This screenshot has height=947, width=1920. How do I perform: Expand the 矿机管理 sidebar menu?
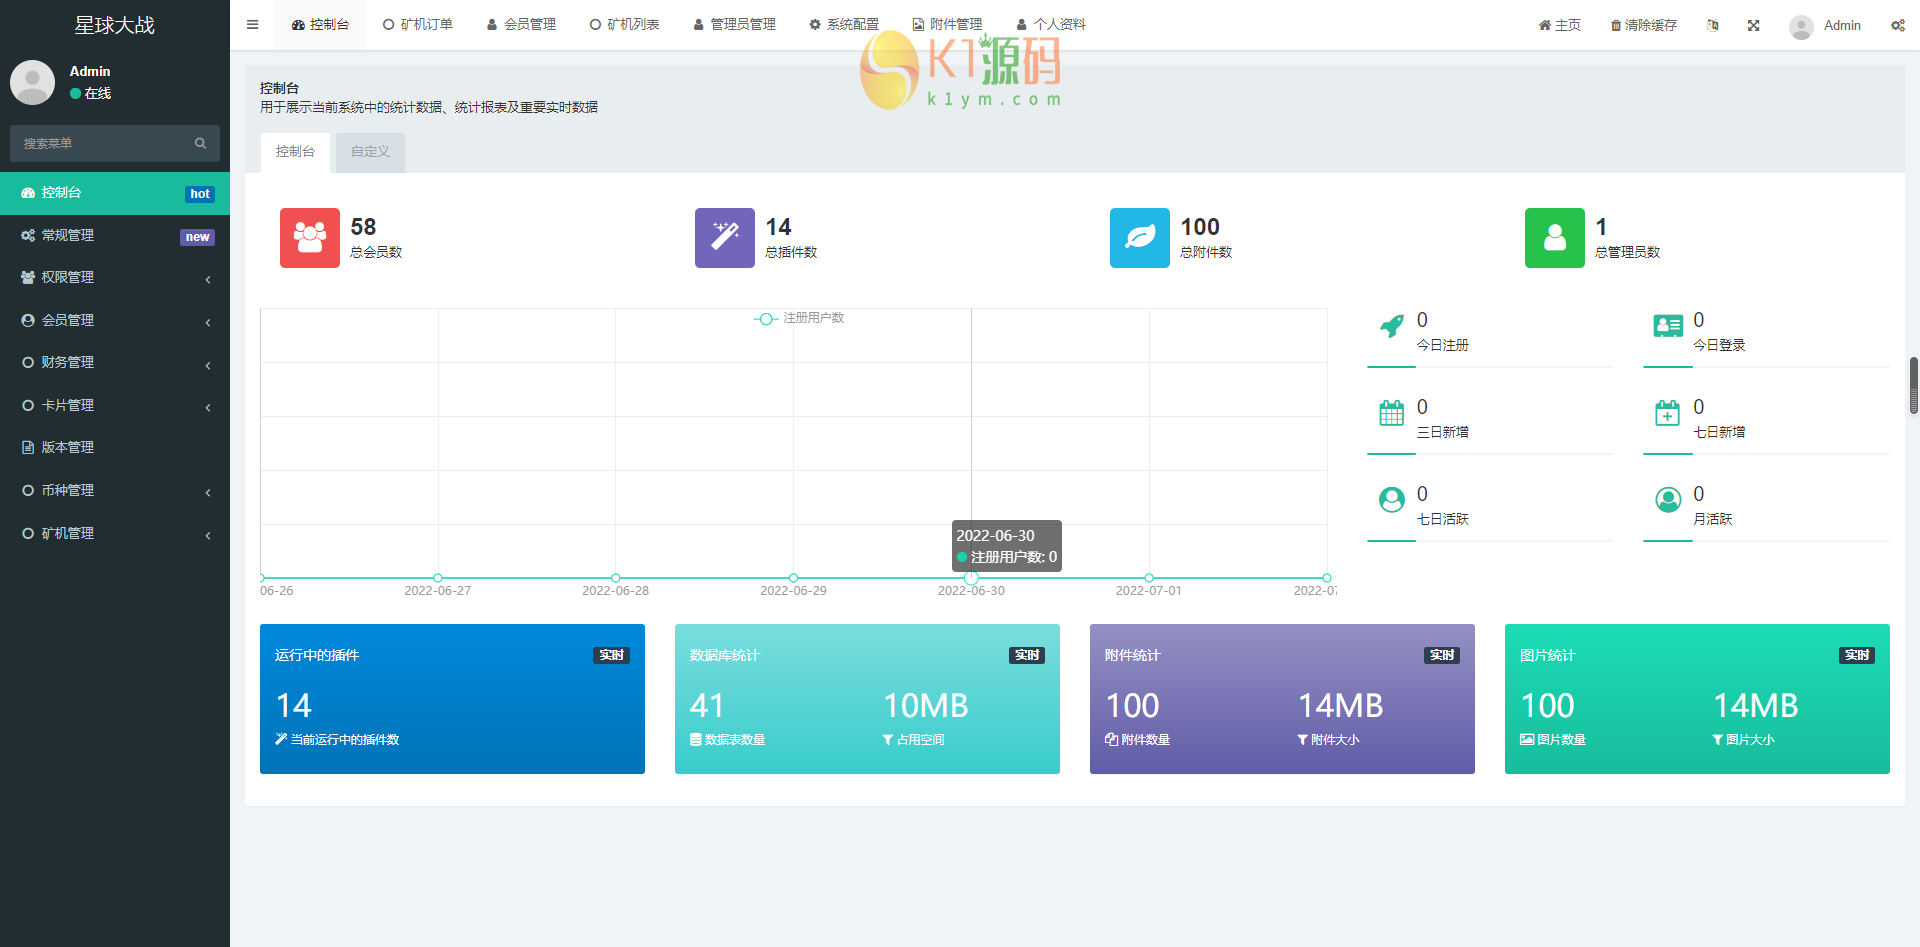(x=114, y=533)
